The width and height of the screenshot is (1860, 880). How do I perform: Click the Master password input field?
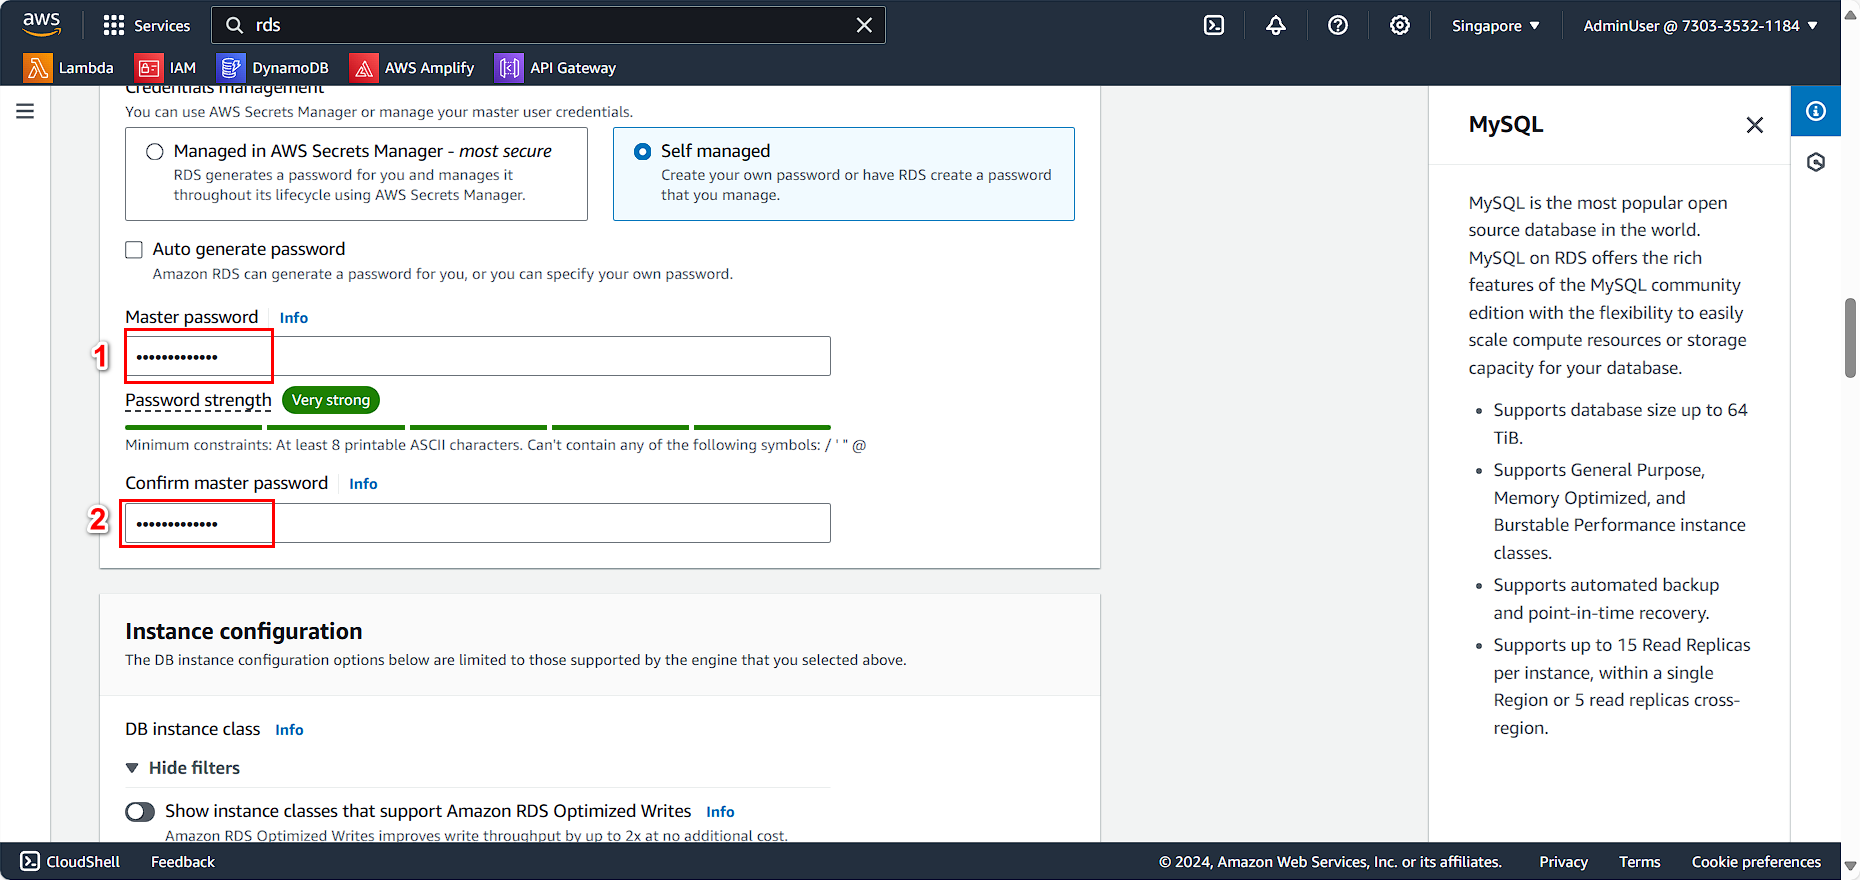[x=478, y=356]
